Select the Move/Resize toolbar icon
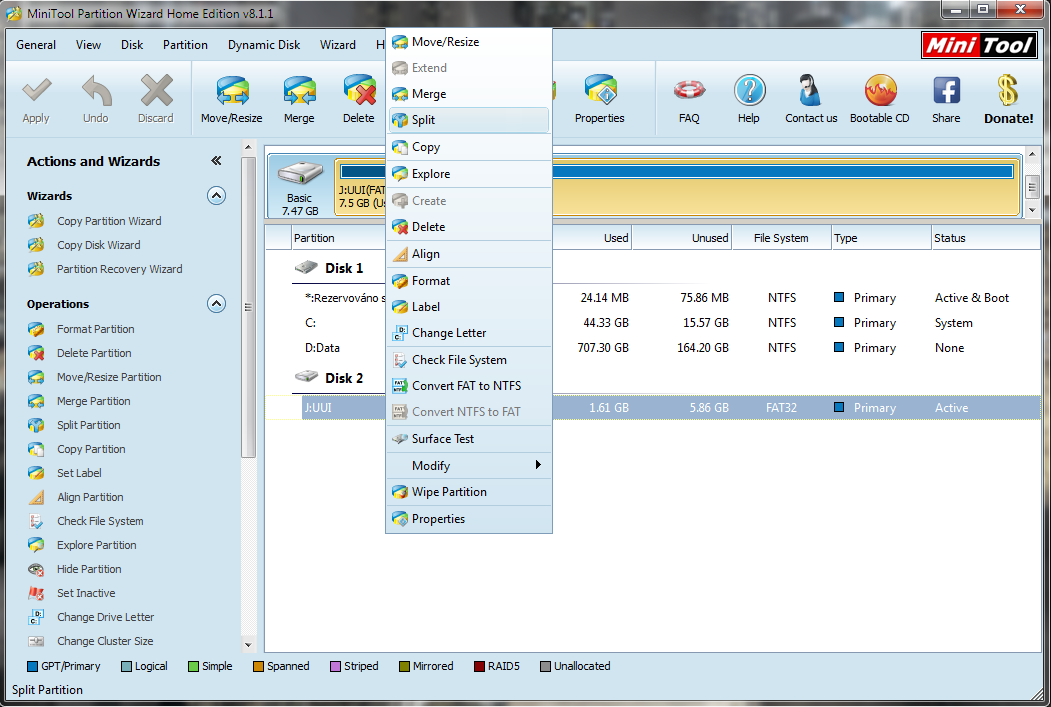The width and height of the screenshot is (1051, 707). (232, 90)
